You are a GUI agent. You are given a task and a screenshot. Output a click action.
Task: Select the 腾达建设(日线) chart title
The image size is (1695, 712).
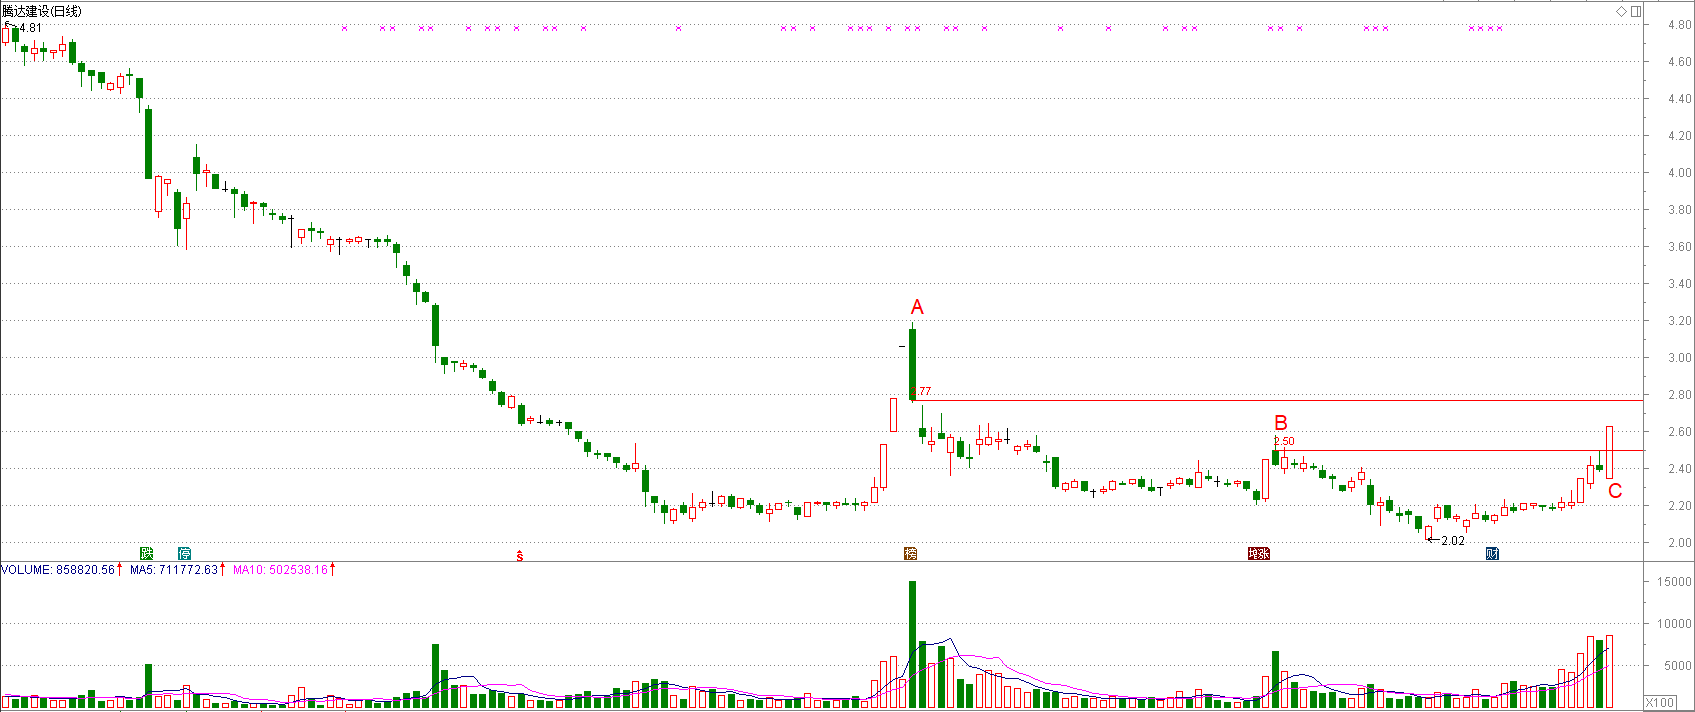click(x=42, y=10)
